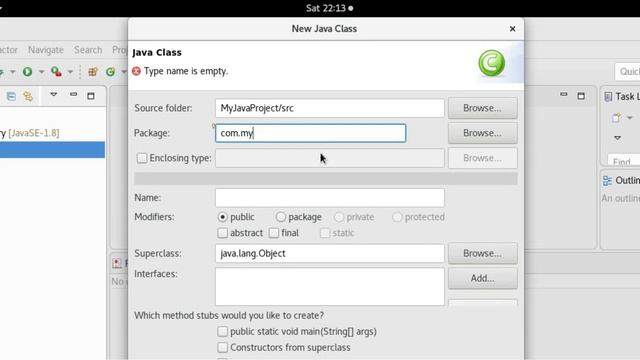The width and height of the screenshot is (640, 360).
Task: Minimize the Package Explorer panel
Action: coord(73,95)
